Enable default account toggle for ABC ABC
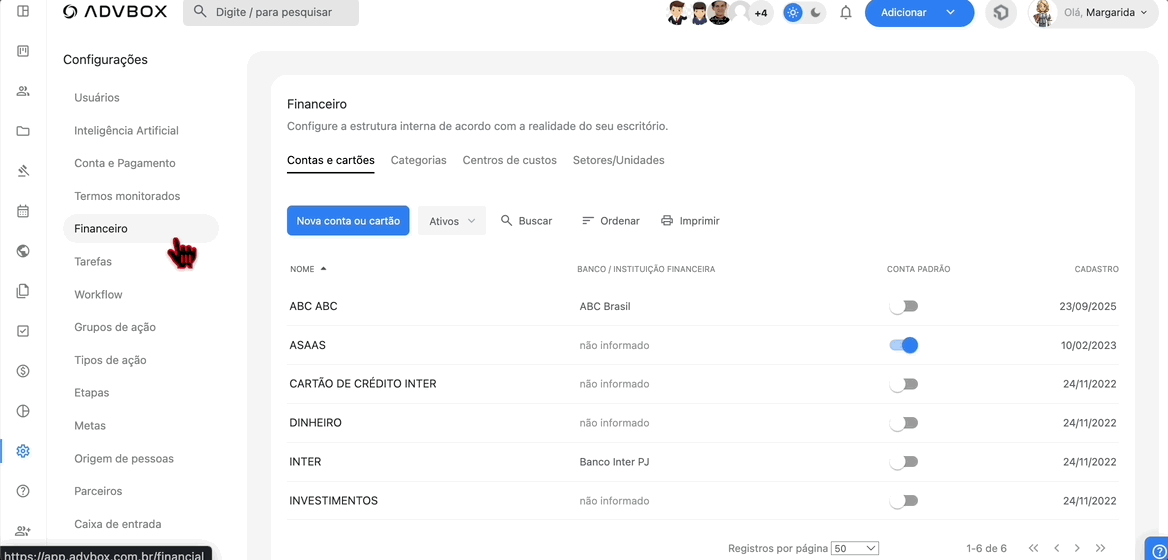Screen dimensions: 1168x560 [x=904, y=307]
